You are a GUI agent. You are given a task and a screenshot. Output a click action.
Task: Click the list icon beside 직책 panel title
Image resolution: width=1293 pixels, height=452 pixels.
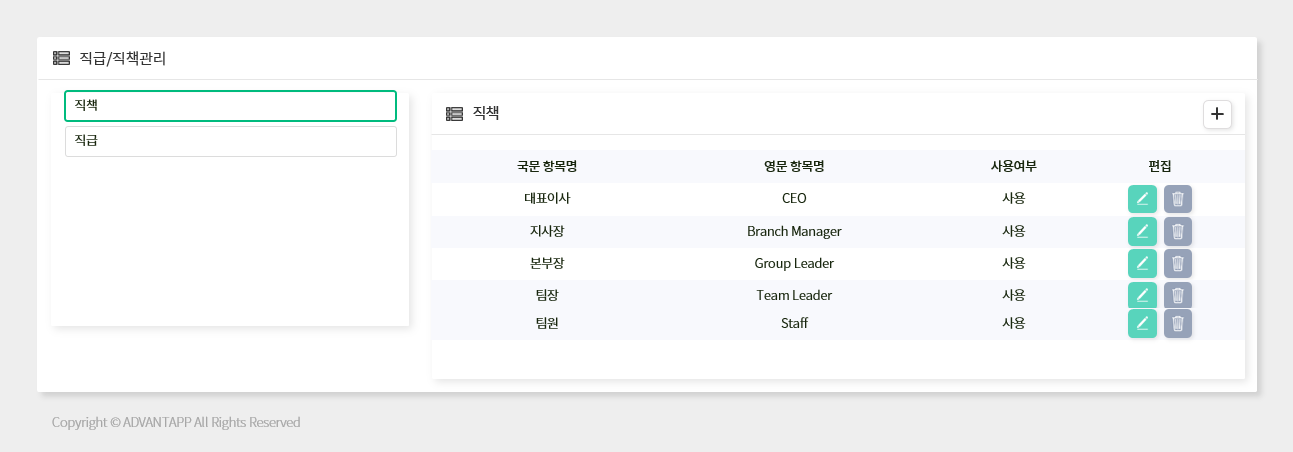tap(454, 114)
